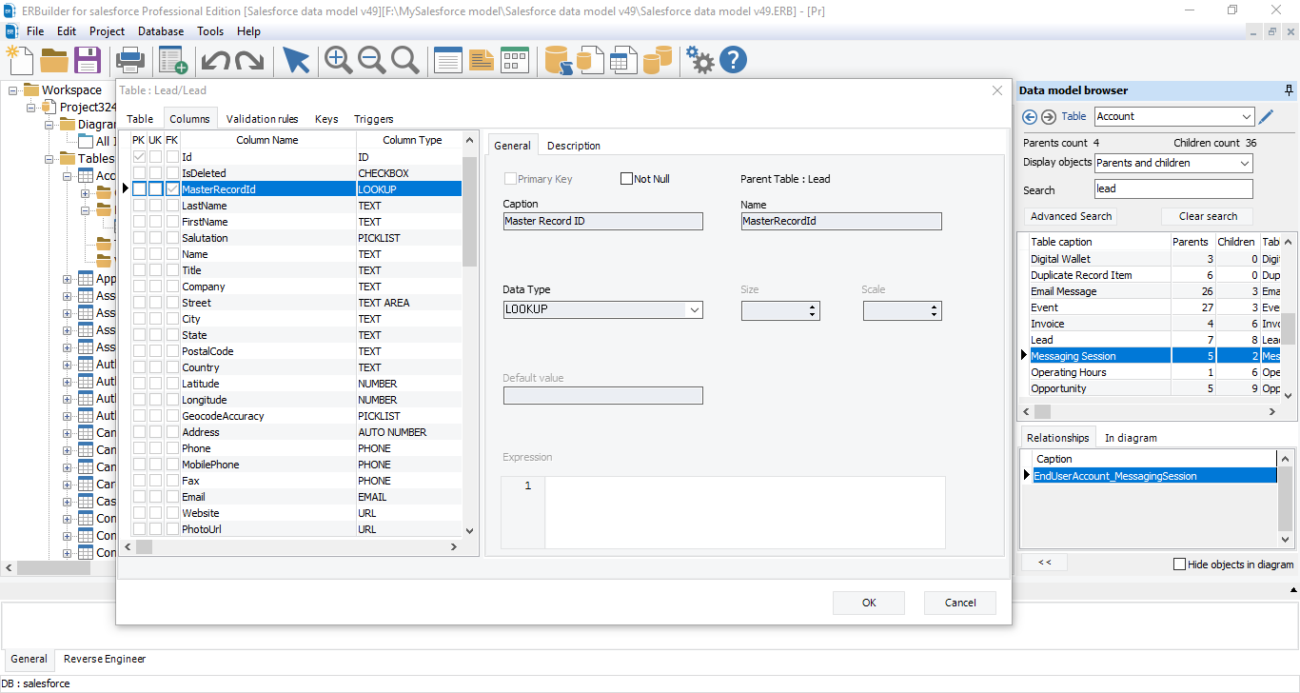Click the Clear search button

[x=1208, y=216]
